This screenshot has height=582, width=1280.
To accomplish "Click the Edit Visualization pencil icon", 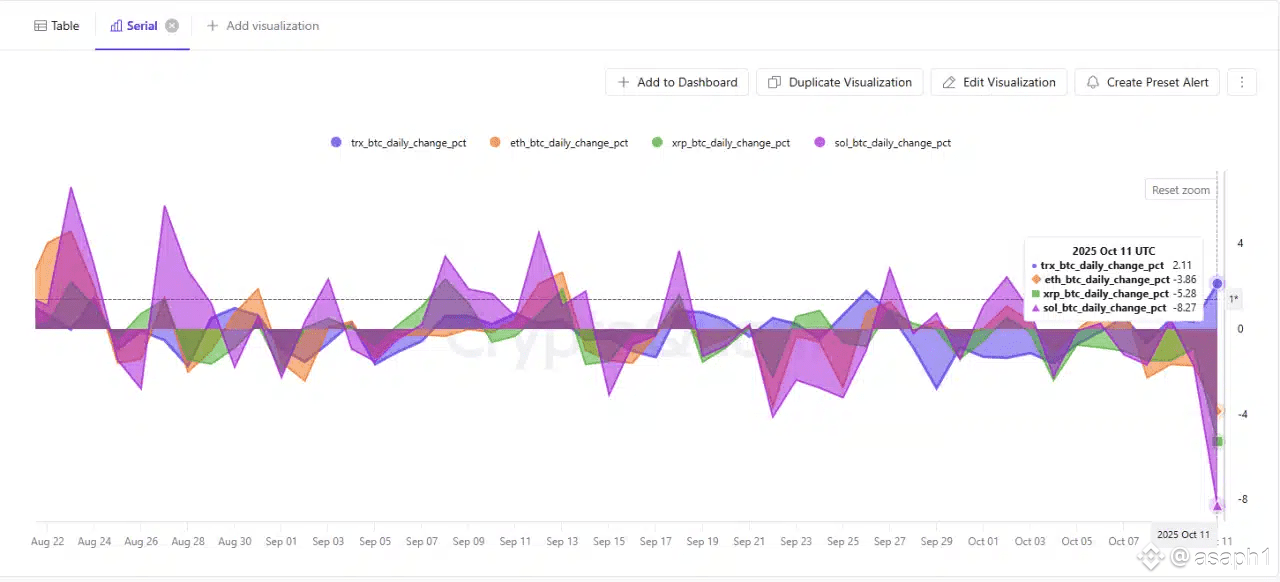I will (948, 82).
